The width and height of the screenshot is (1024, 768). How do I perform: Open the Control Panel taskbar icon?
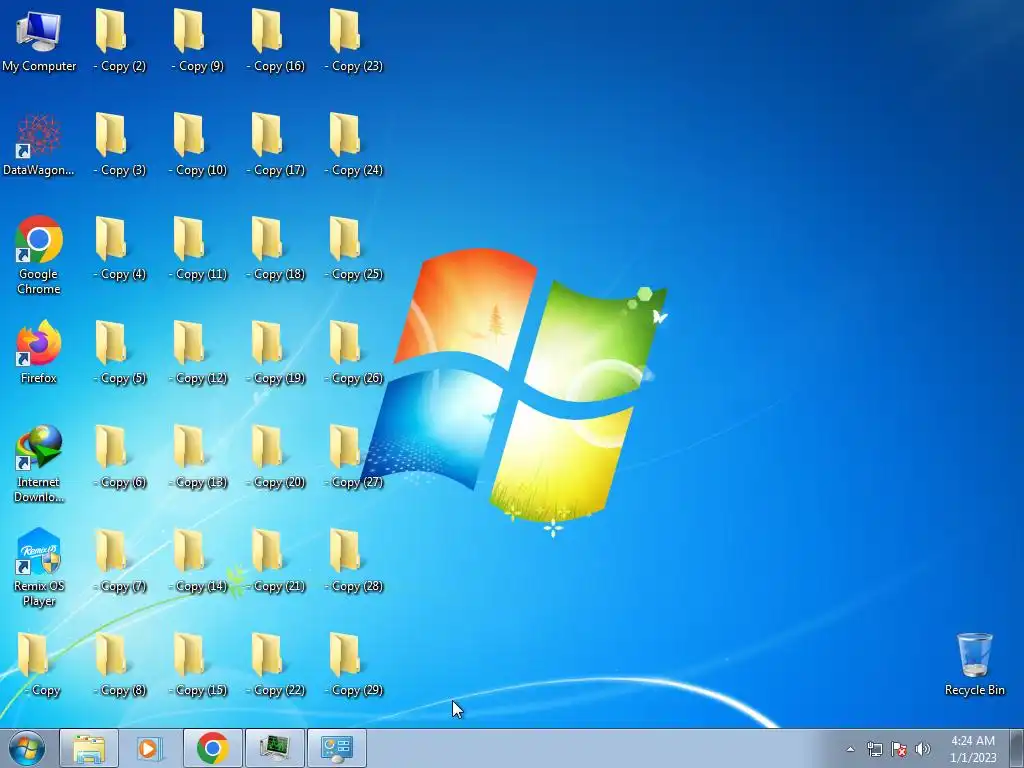[336, 748]
